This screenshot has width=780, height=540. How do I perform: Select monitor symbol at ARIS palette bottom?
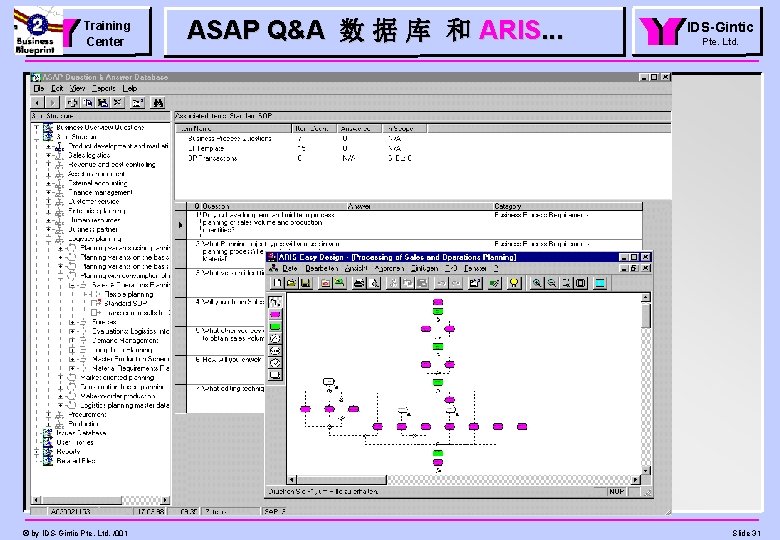tap(275, 375)
